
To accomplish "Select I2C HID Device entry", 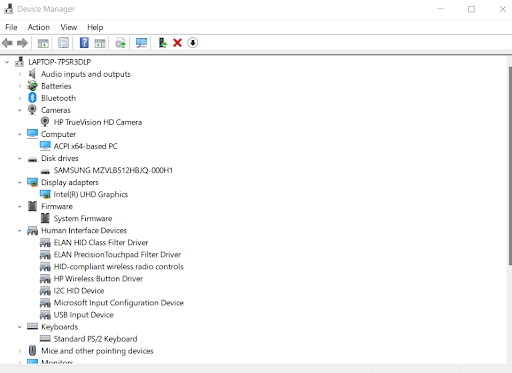I will pos(79,291).
